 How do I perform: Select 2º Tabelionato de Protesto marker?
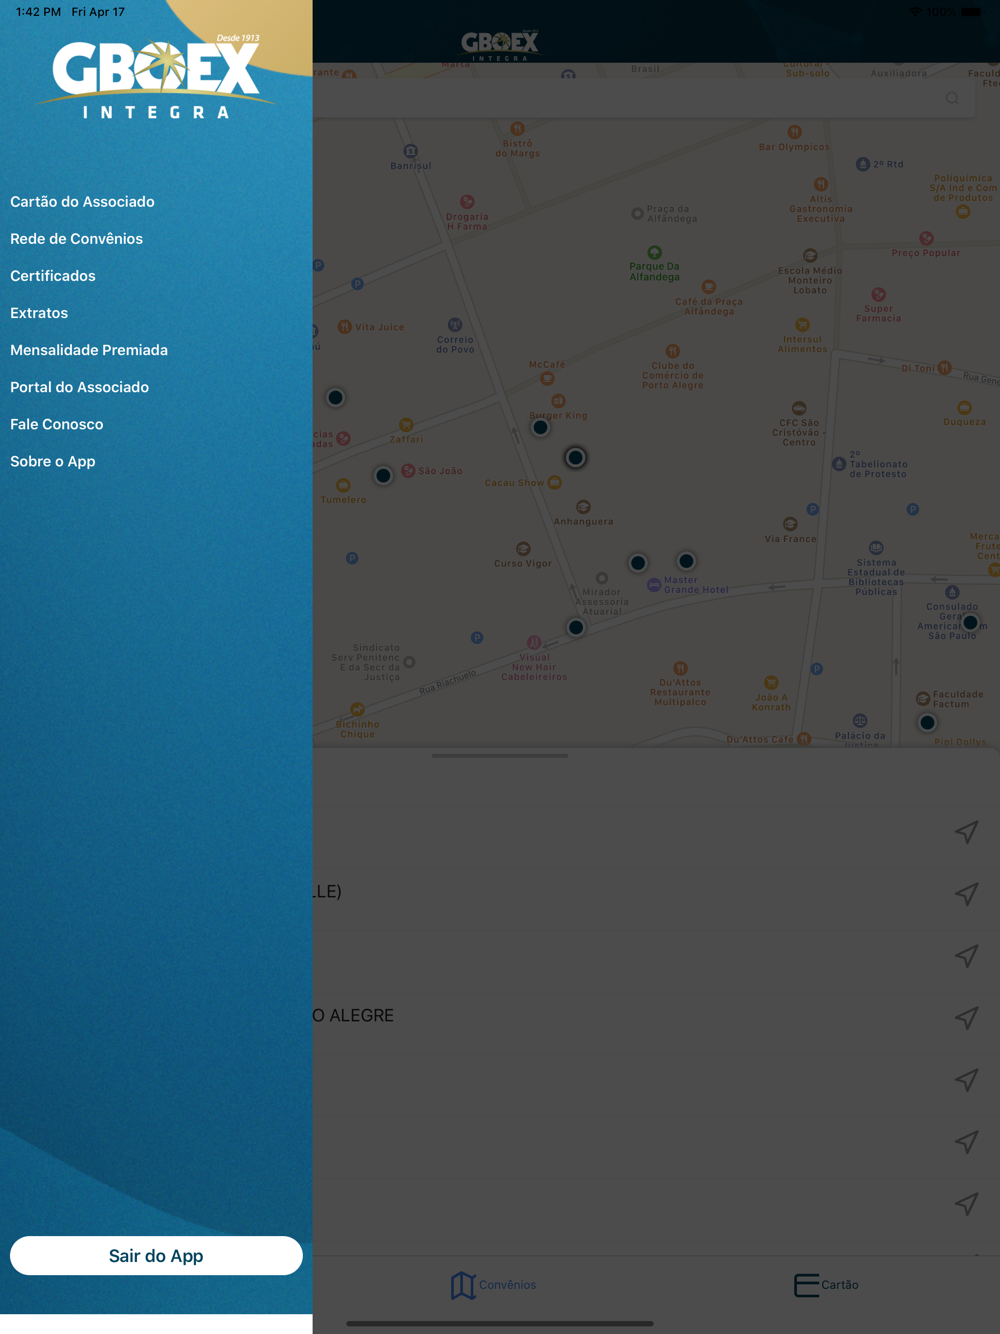point(839,464)
